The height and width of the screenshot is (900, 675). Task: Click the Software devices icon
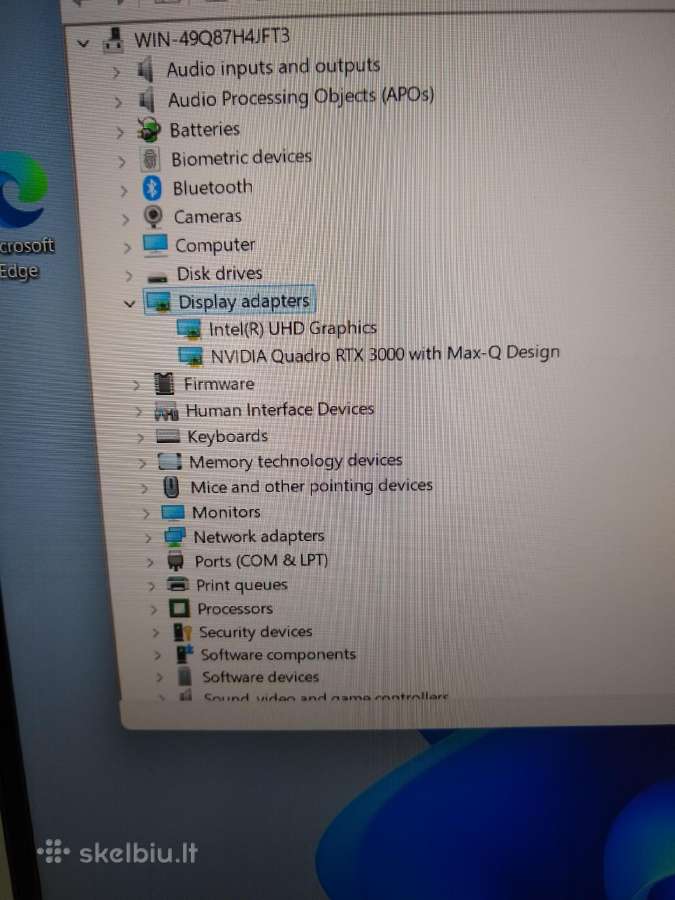pyautogui.click(x=184, y=677)
